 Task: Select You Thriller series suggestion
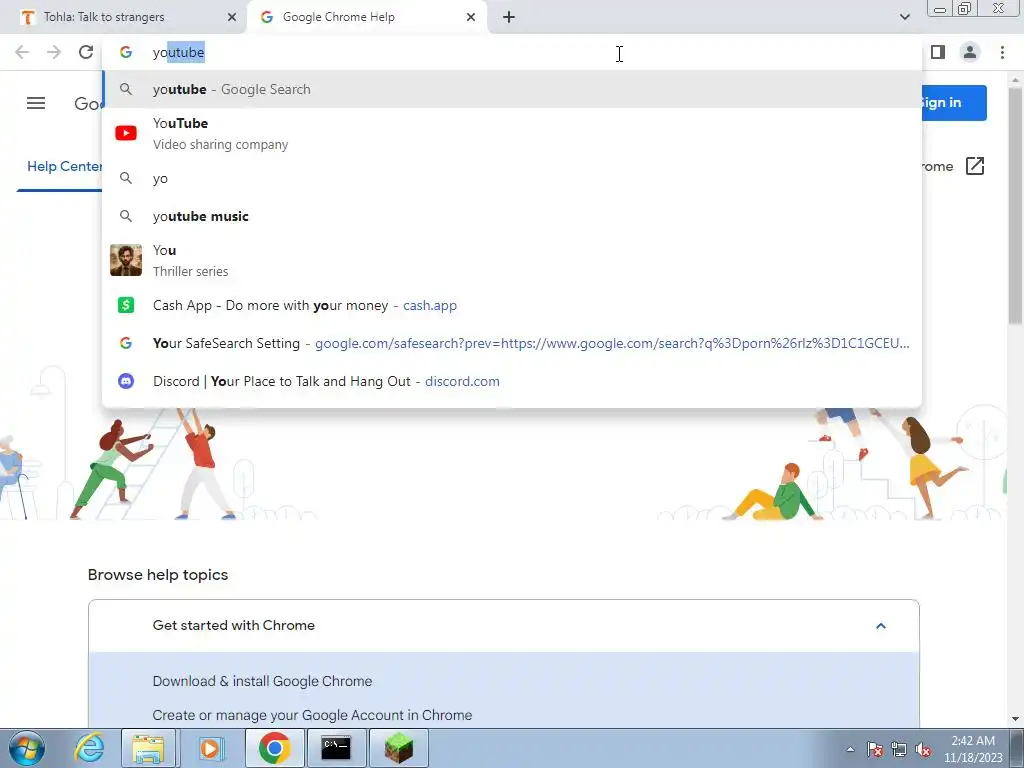(x=512, y=260)
